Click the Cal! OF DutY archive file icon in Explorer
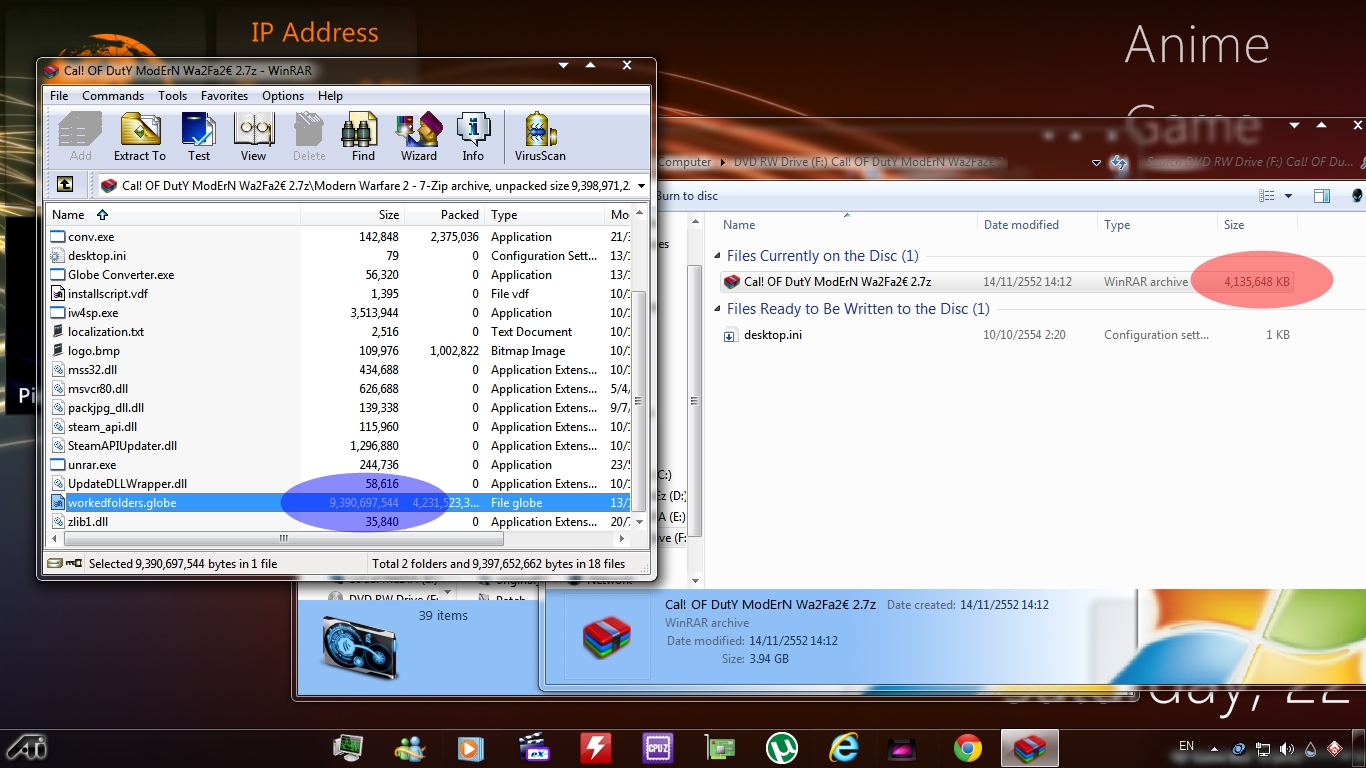 (732, 282)
